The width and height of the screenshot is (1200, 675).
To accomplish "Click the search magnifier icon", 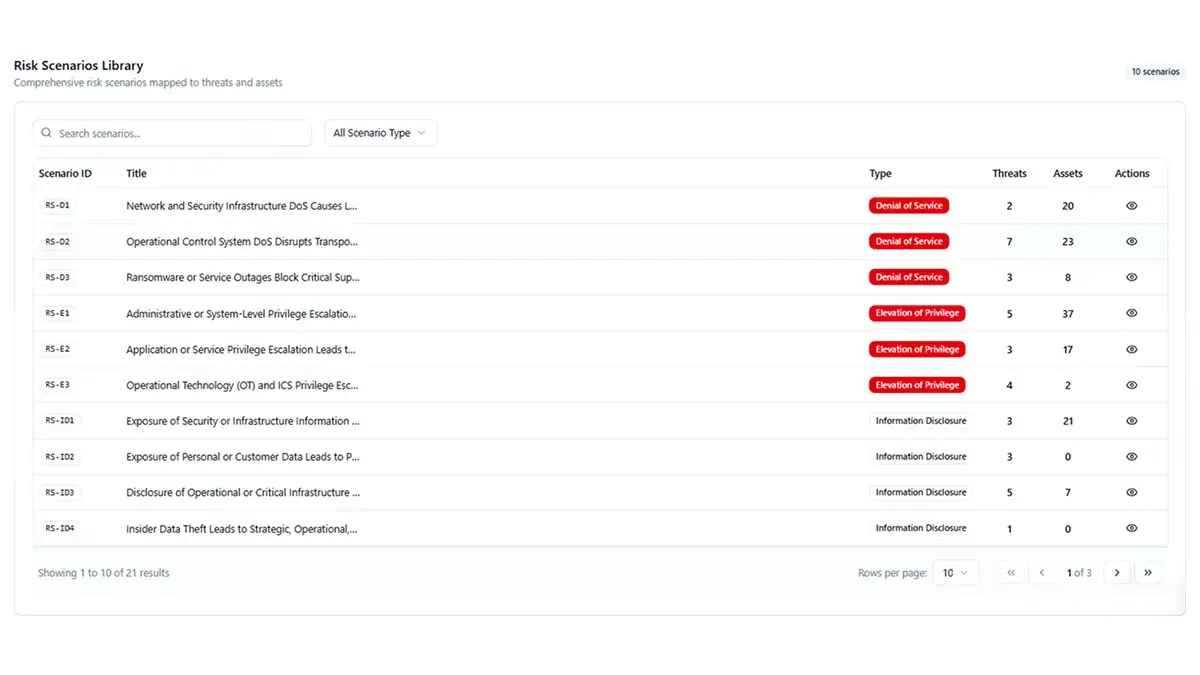I will pos(46,133).
